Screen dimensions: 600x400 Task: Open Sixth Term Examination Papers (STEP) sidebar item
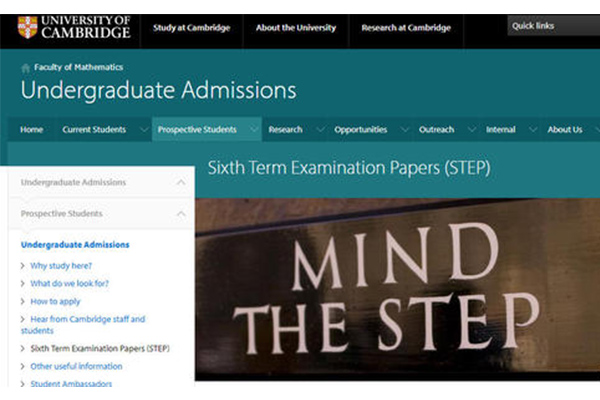pos(100,348)
